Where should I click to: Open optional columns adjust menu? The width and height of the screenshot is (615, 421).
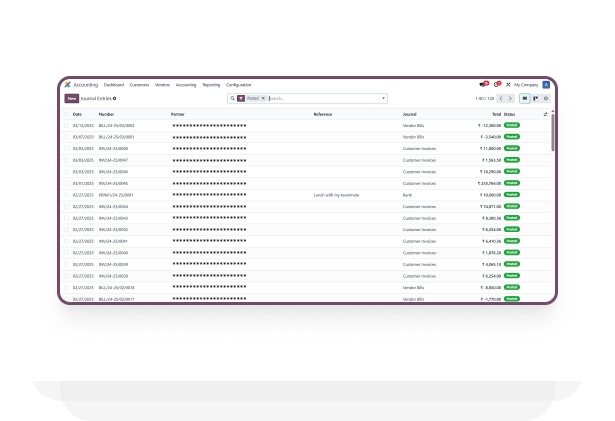point(545,115)
